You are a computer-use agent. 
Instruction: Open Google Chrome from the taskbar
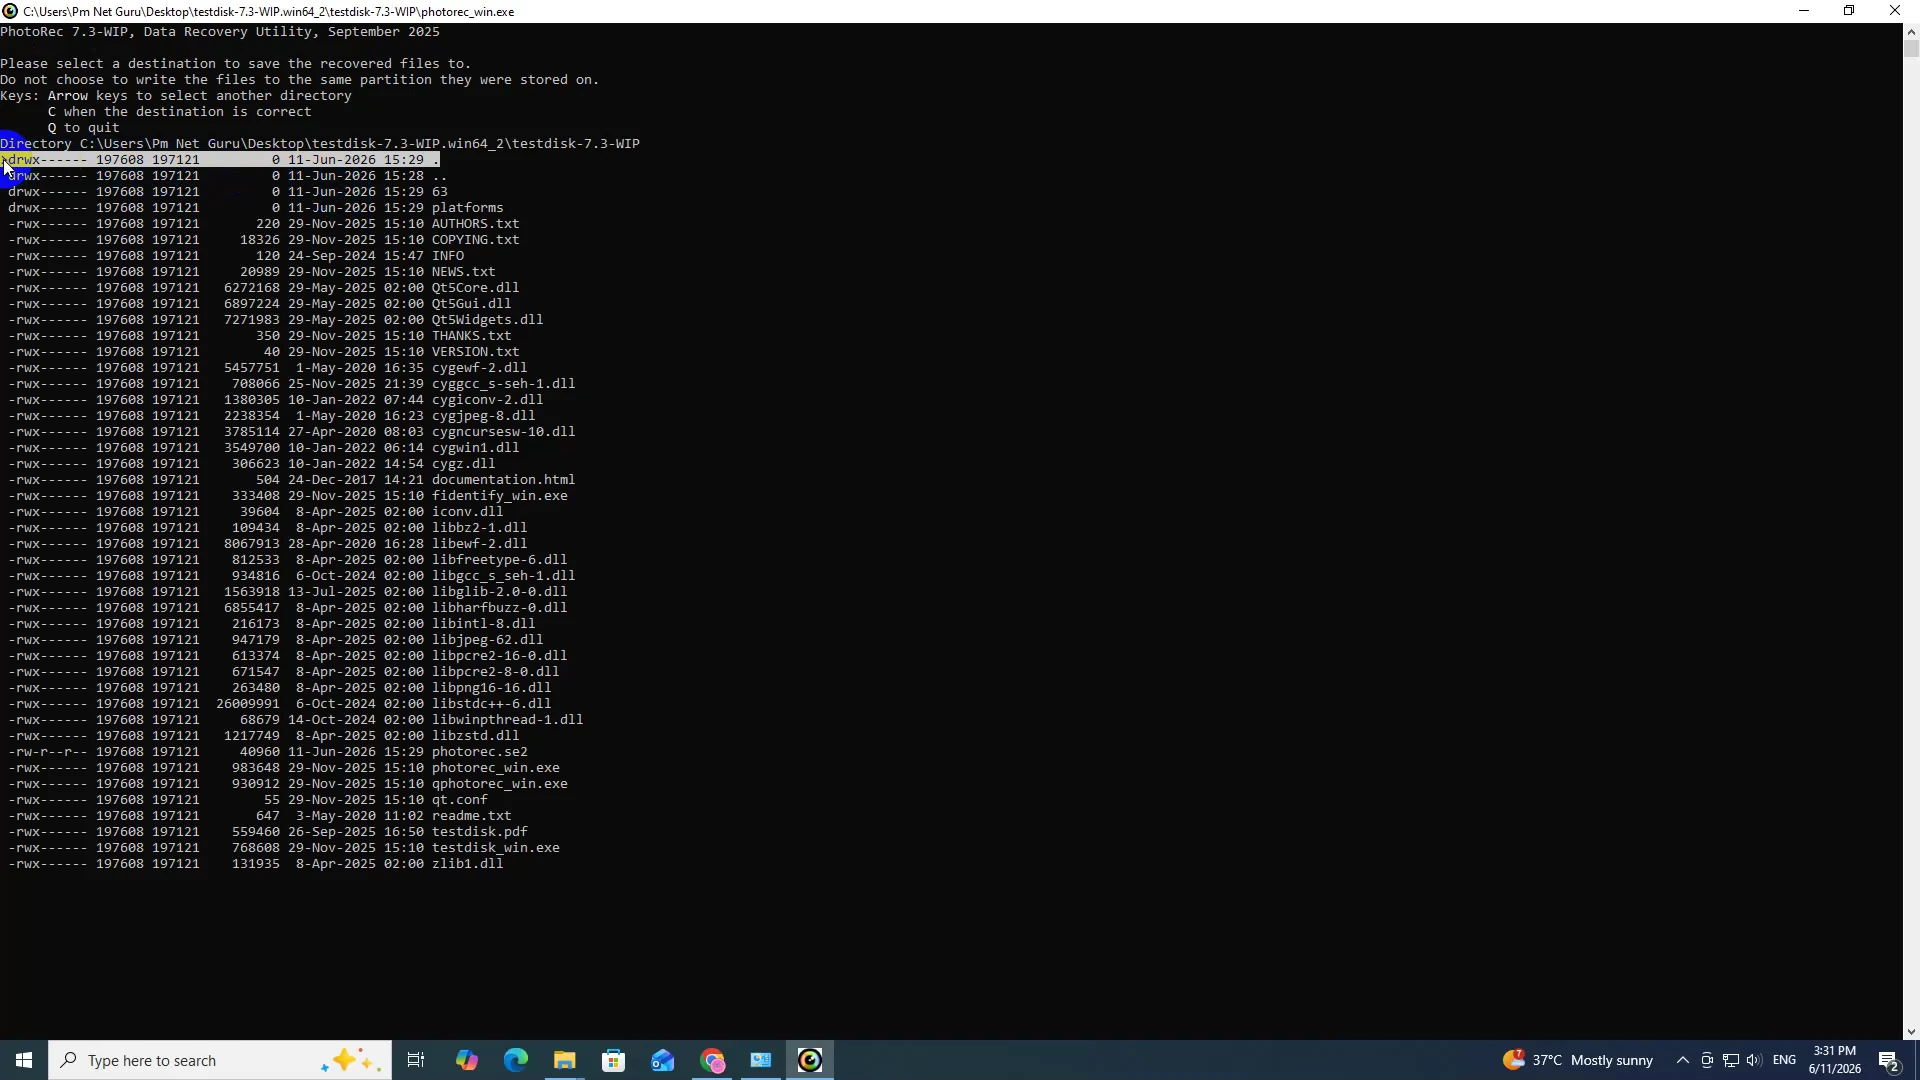pos(711,1060)
